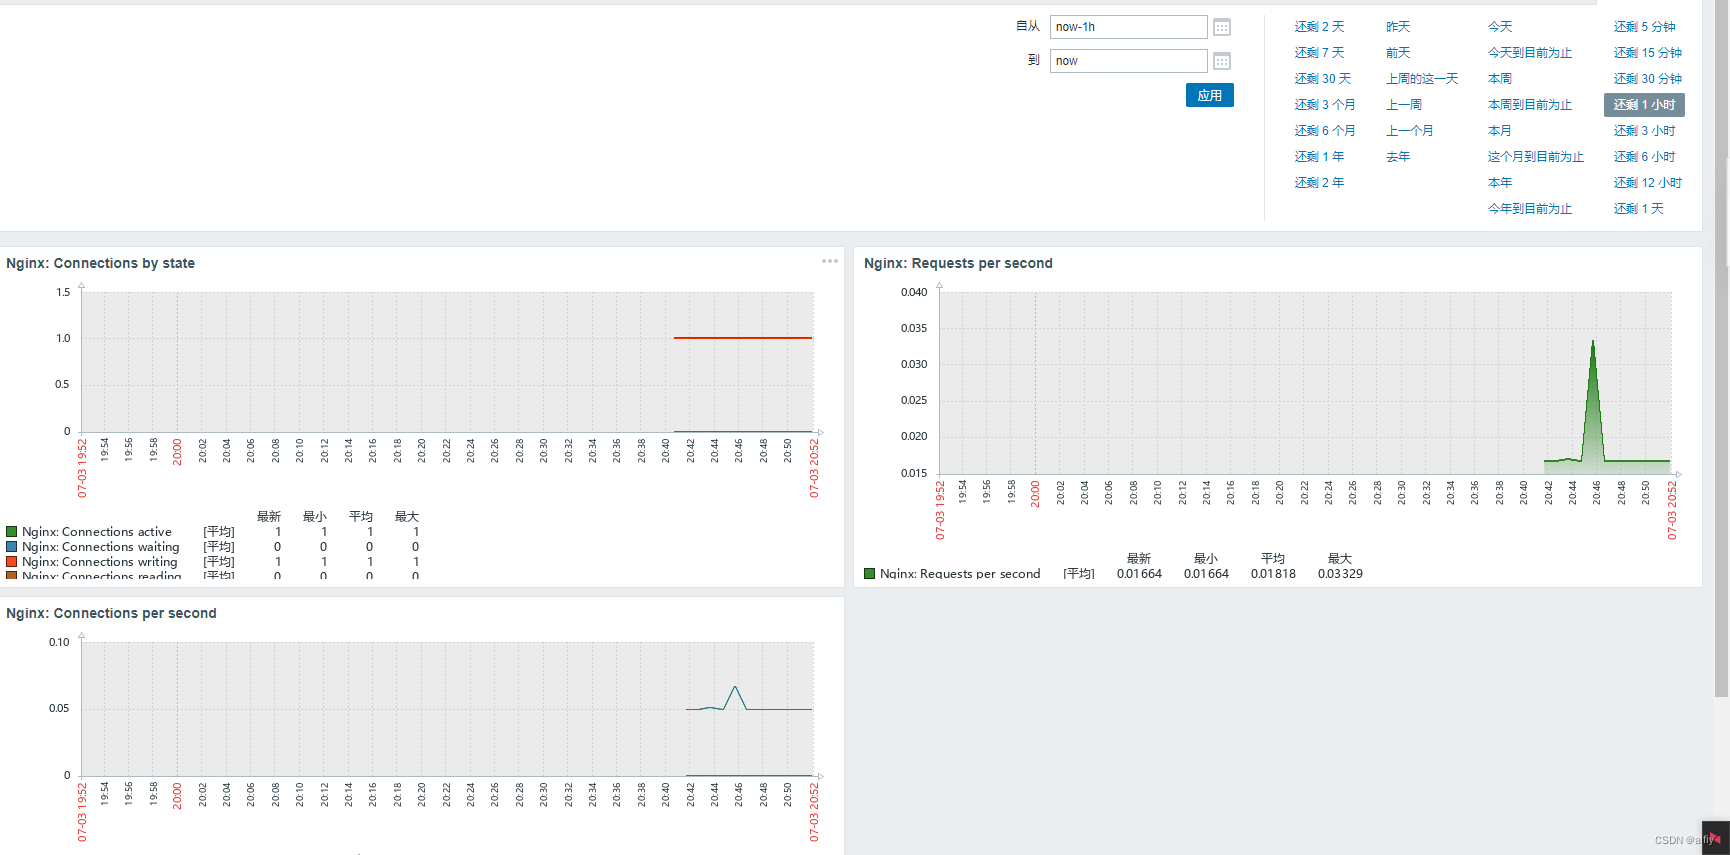Image resolution: width=1730 pixels, height=855 pixels.
Task: Click blue Connections waiting legend swatch
Action: click(x=12, y=547)
